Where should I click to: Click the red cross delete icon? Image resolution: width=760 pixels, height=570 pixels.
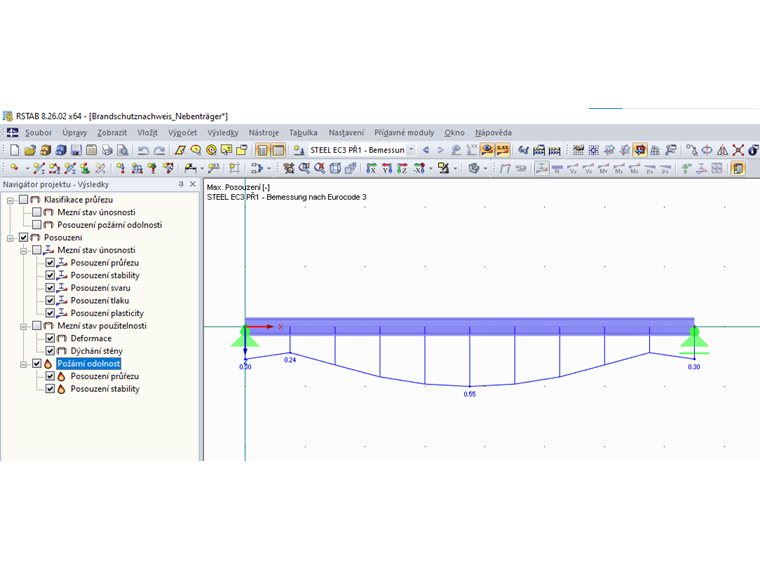coord(738,150)
